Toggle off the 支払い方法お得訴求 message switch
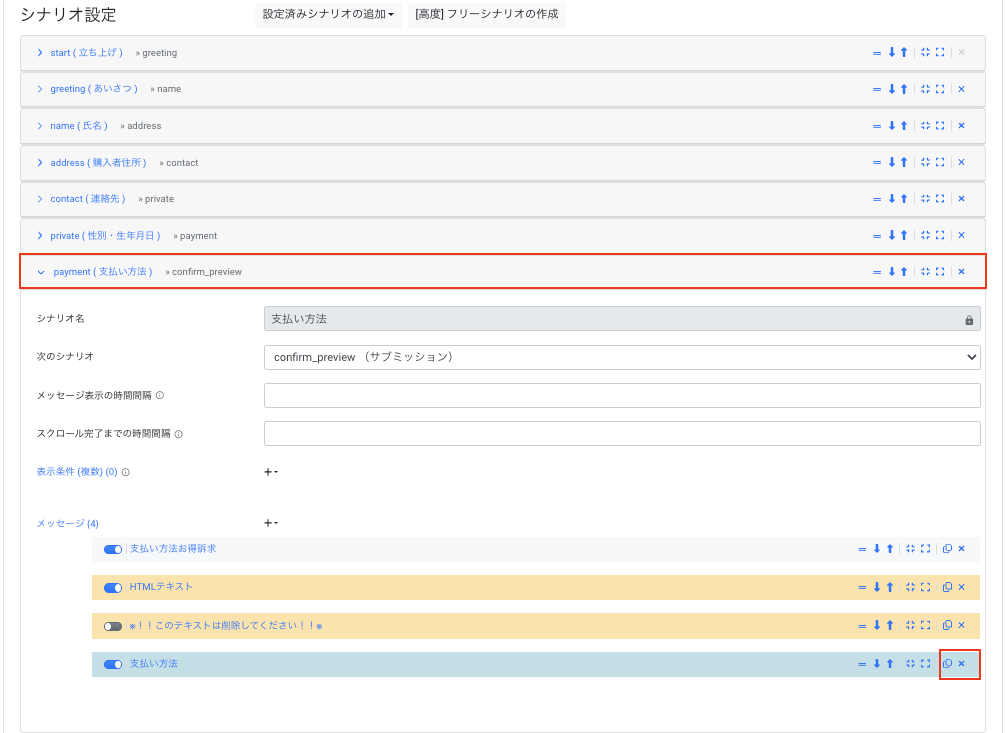The height and width of the screenshot is (733, 1007). click(x=113, y=549)
